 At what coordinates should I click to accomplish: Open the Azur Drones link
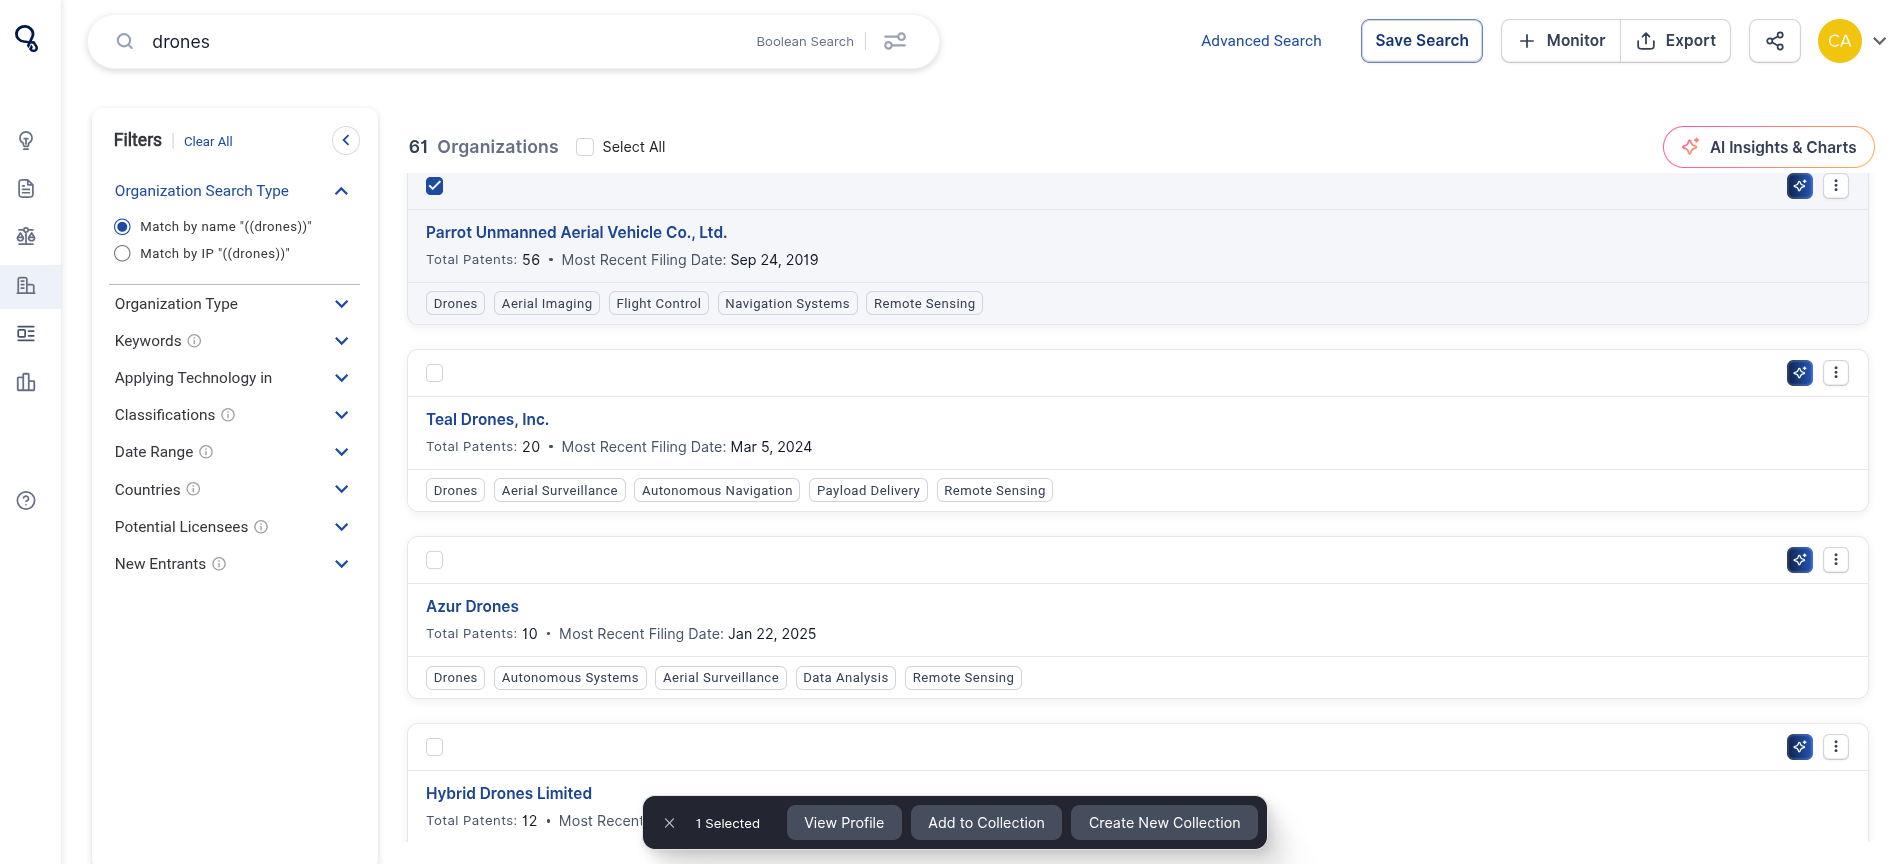point(472,606)
